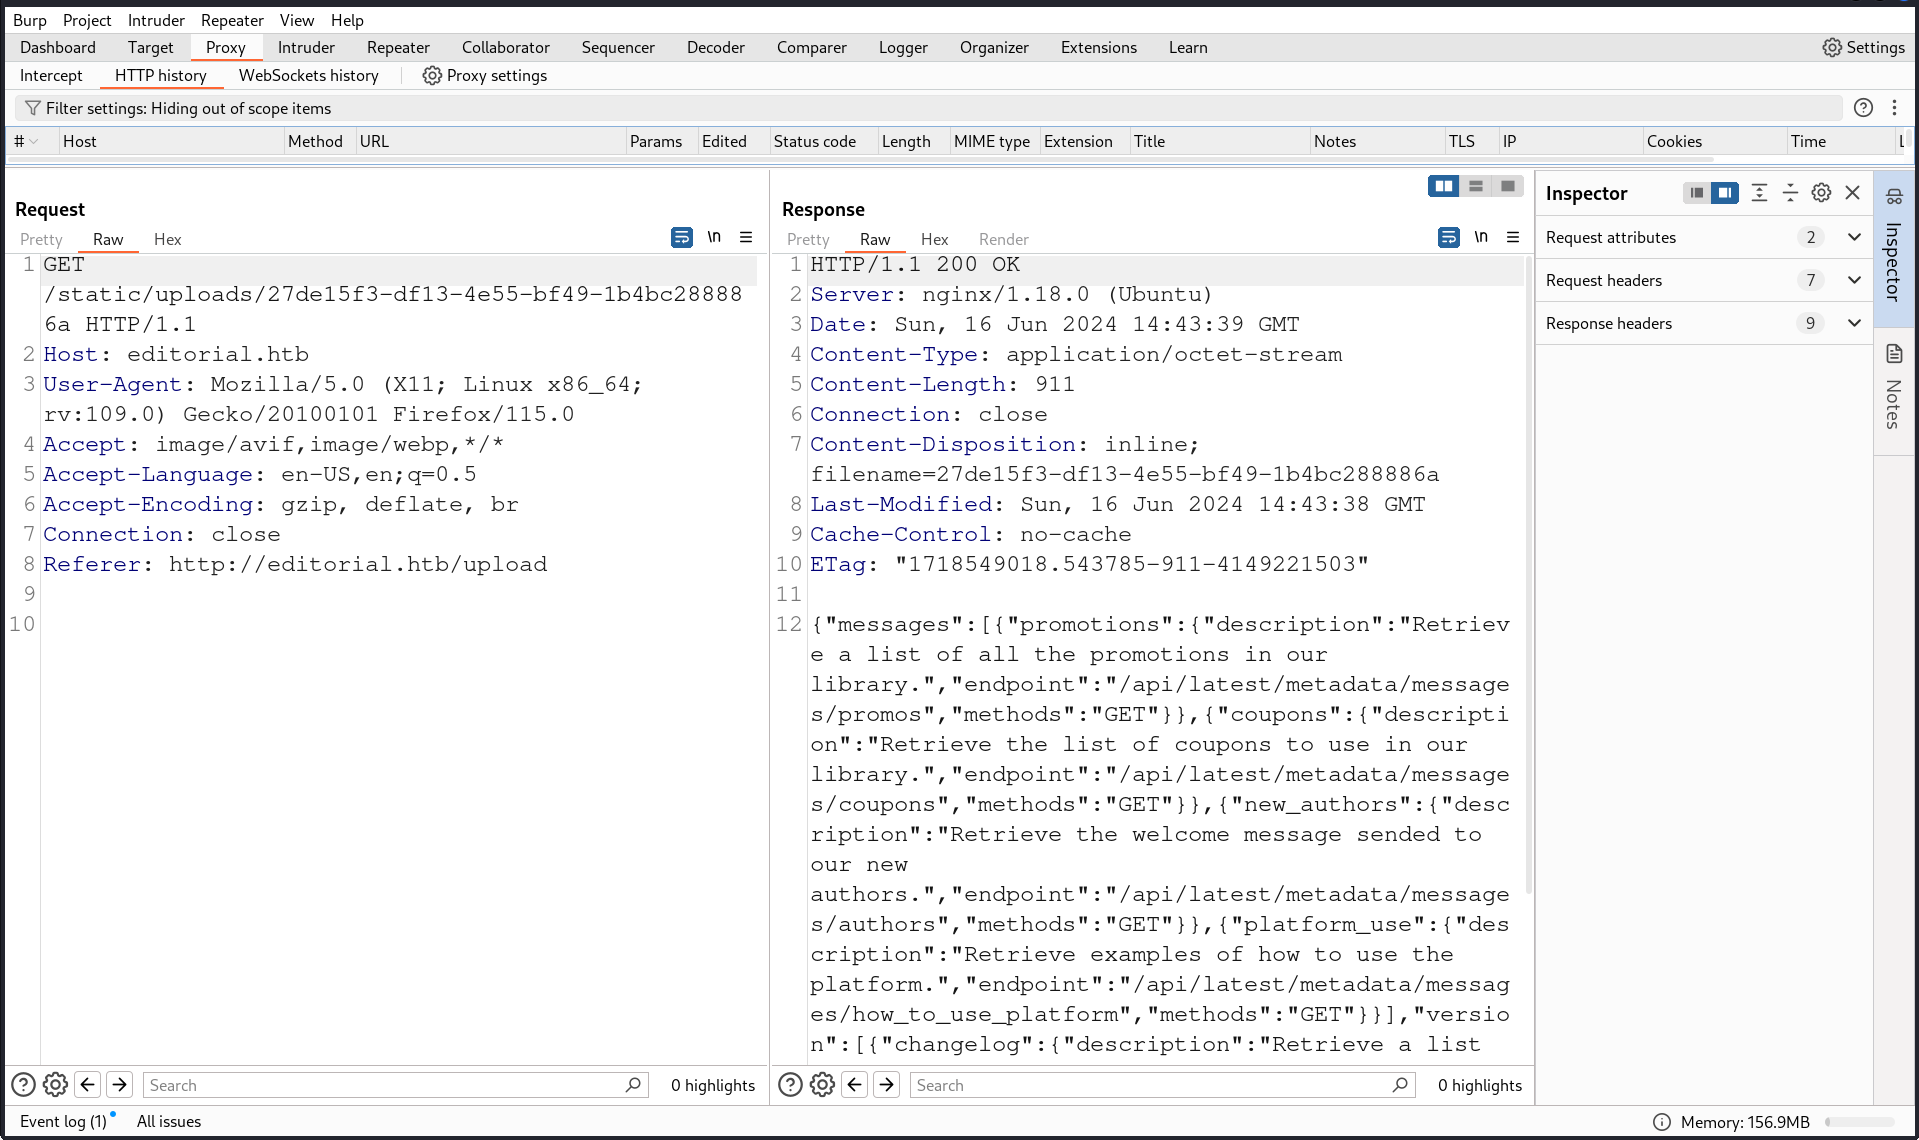Open the Response pane hamburger menu
The image size is (1919, 1140).
(x=1513, y=237)
